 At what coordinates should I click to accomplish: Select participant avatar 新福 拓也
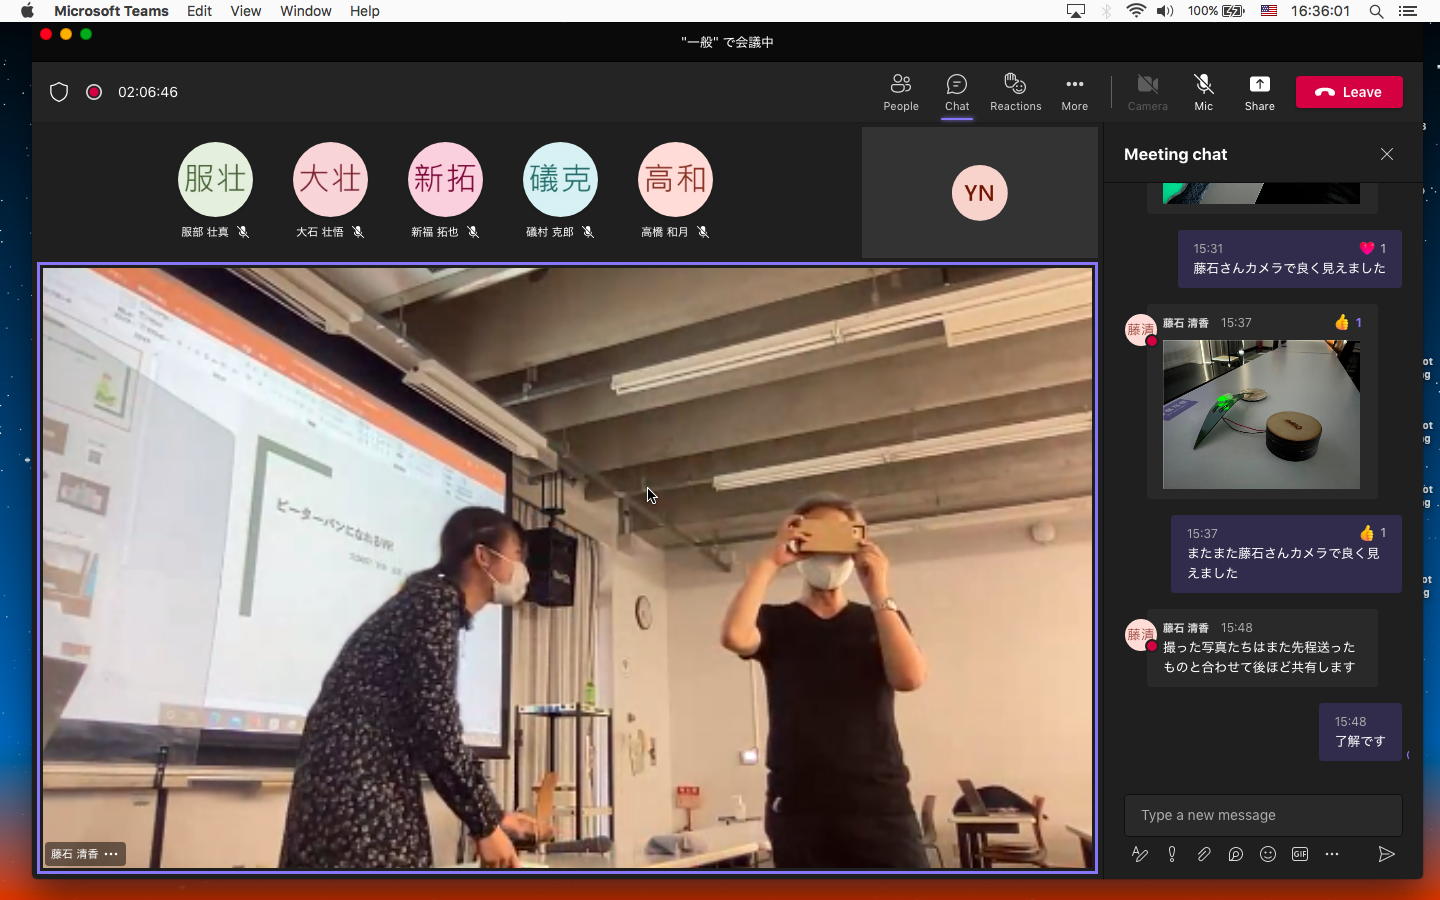pyautogui.click(x=445, y=180)
